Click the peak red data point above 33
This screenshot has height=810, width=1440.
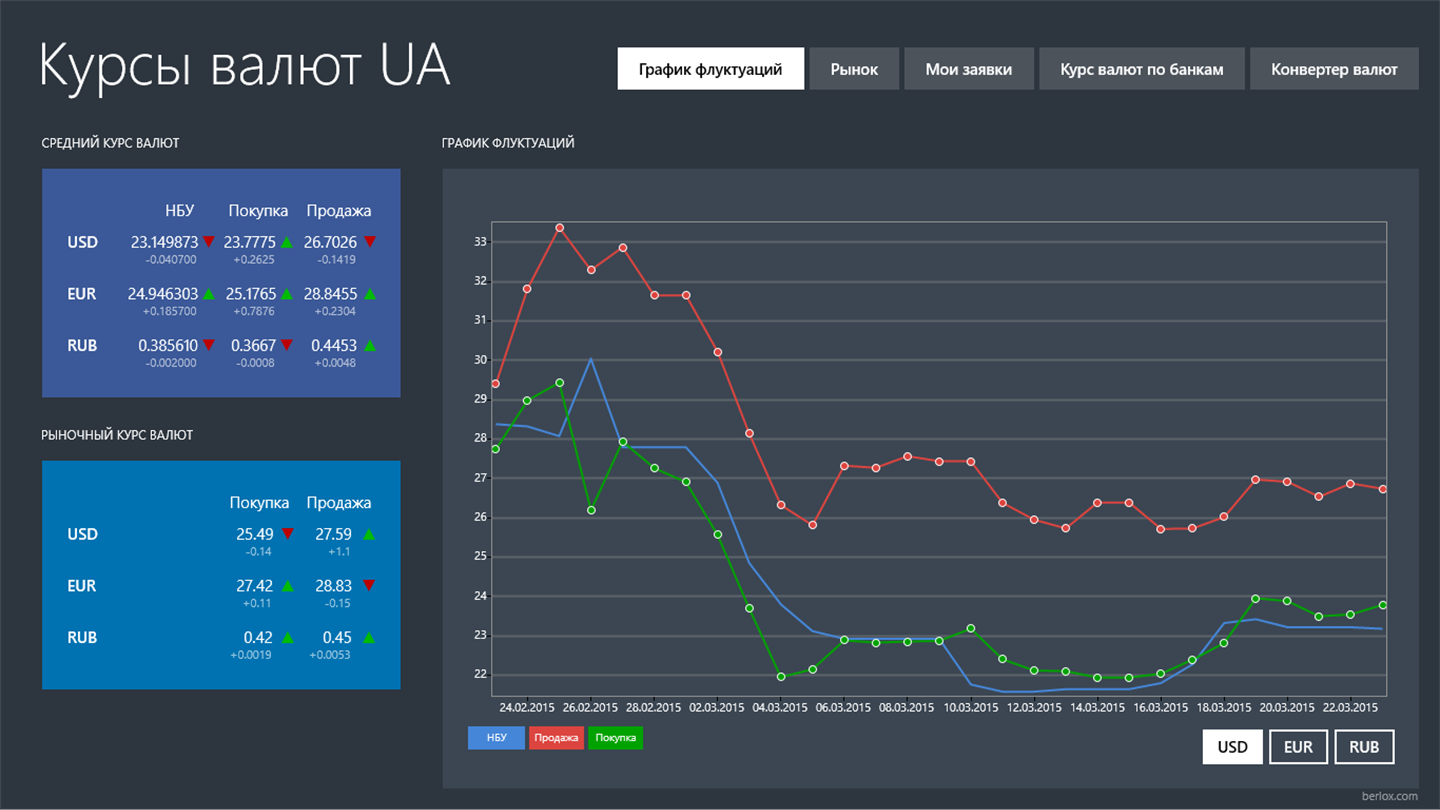pyautogui.click(x=560, y=228)
